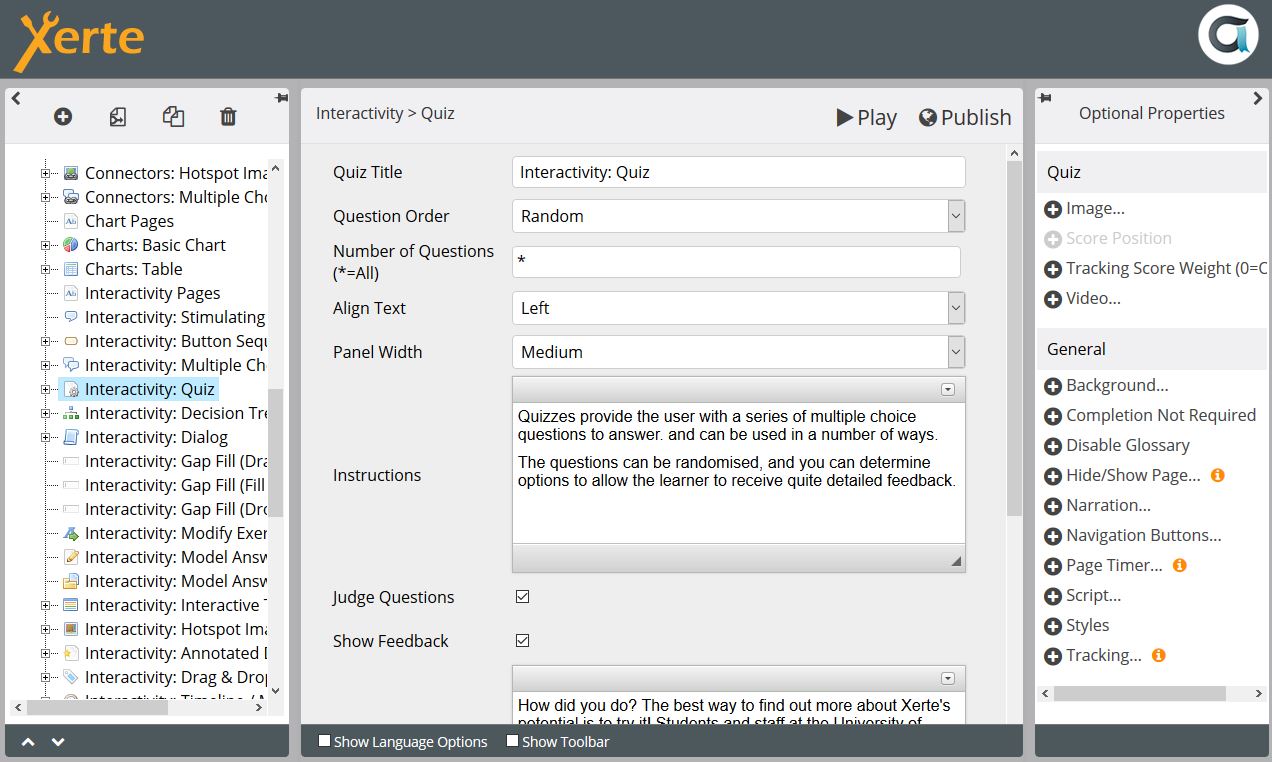Screen dimensions: 1272x762
Task: Click the tree's vertical scrollbar
Action: [276, 452]
